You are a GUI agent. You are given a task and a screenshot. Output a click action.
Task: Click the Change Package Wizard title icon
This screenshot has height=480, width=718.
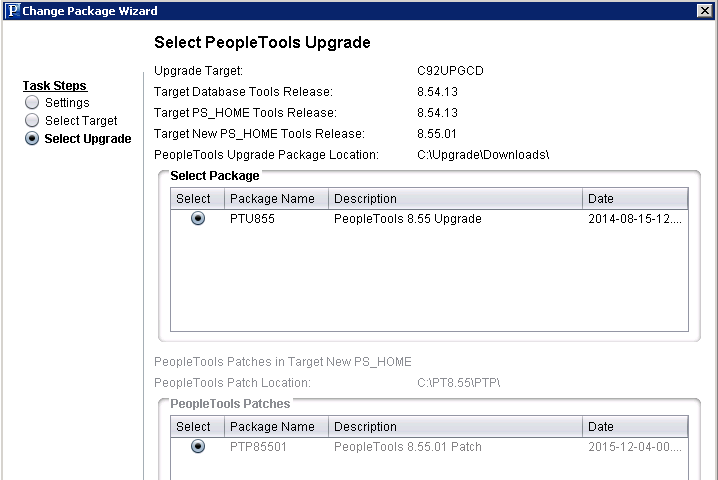coord(13,11)
